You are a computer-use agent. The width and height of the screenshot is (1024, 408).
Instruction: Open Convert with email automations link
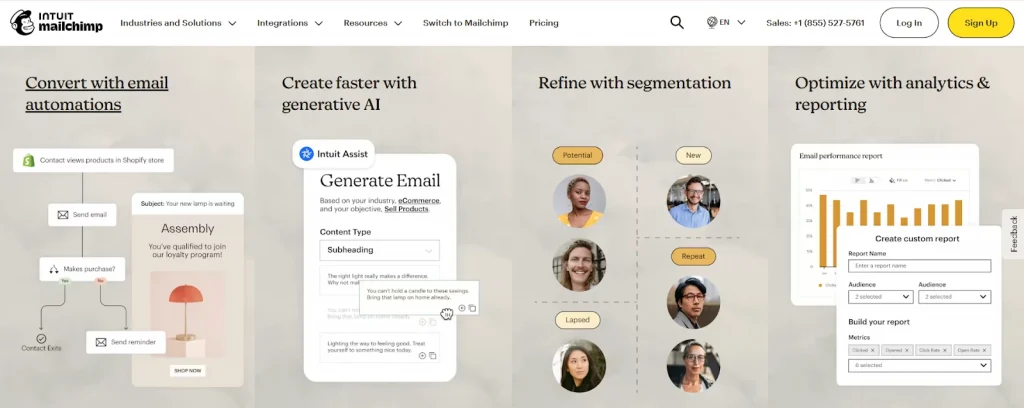click(97, 93)
